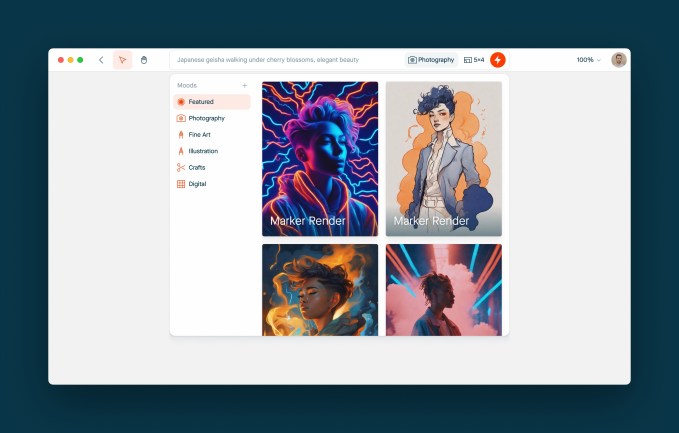Select the Crafts mood category
The image size is (679, 433).
[x=212, y=168]
